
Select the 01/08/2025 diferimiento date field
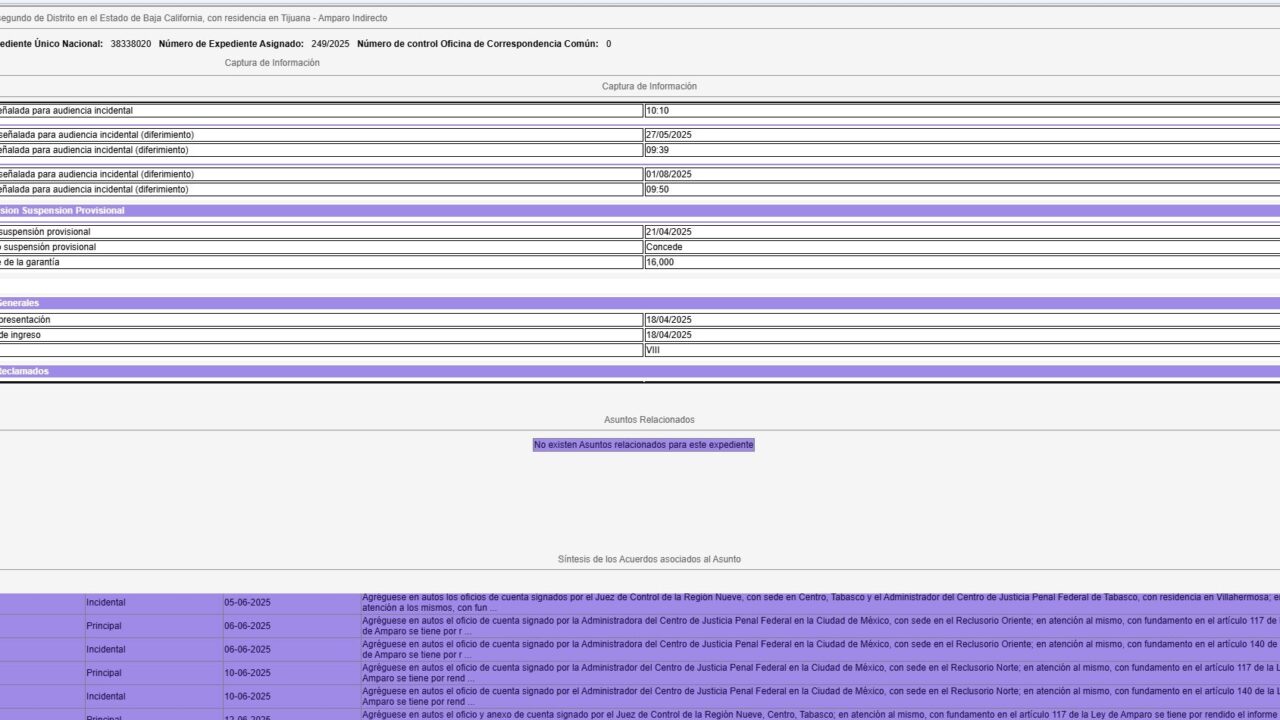tap(960, 174)
